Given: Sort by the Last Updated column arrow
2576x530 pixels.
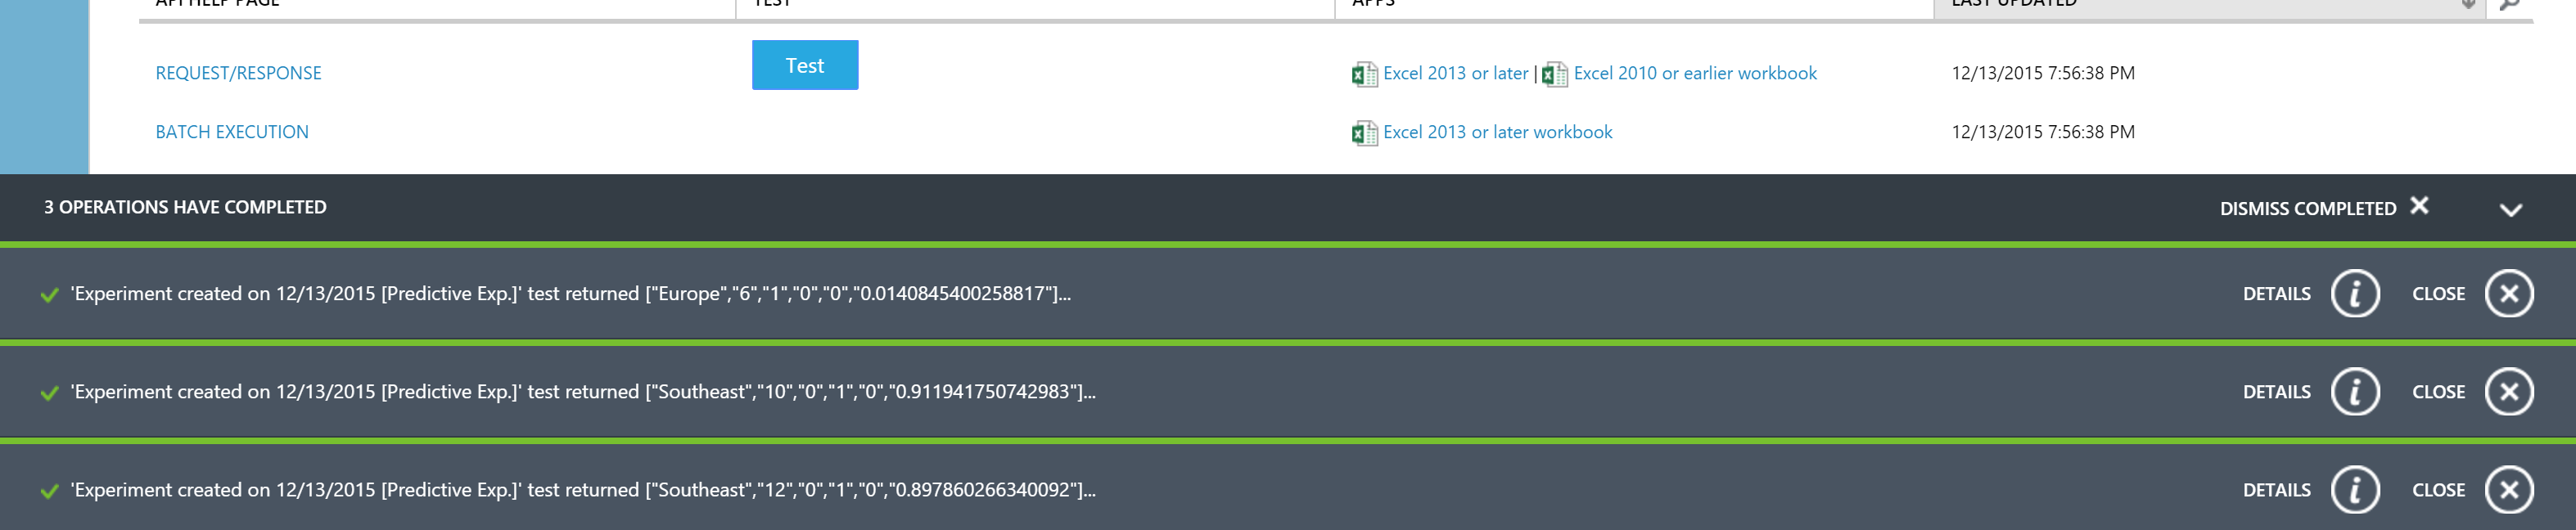Looking at the screenshot, I should point(2468,4).
